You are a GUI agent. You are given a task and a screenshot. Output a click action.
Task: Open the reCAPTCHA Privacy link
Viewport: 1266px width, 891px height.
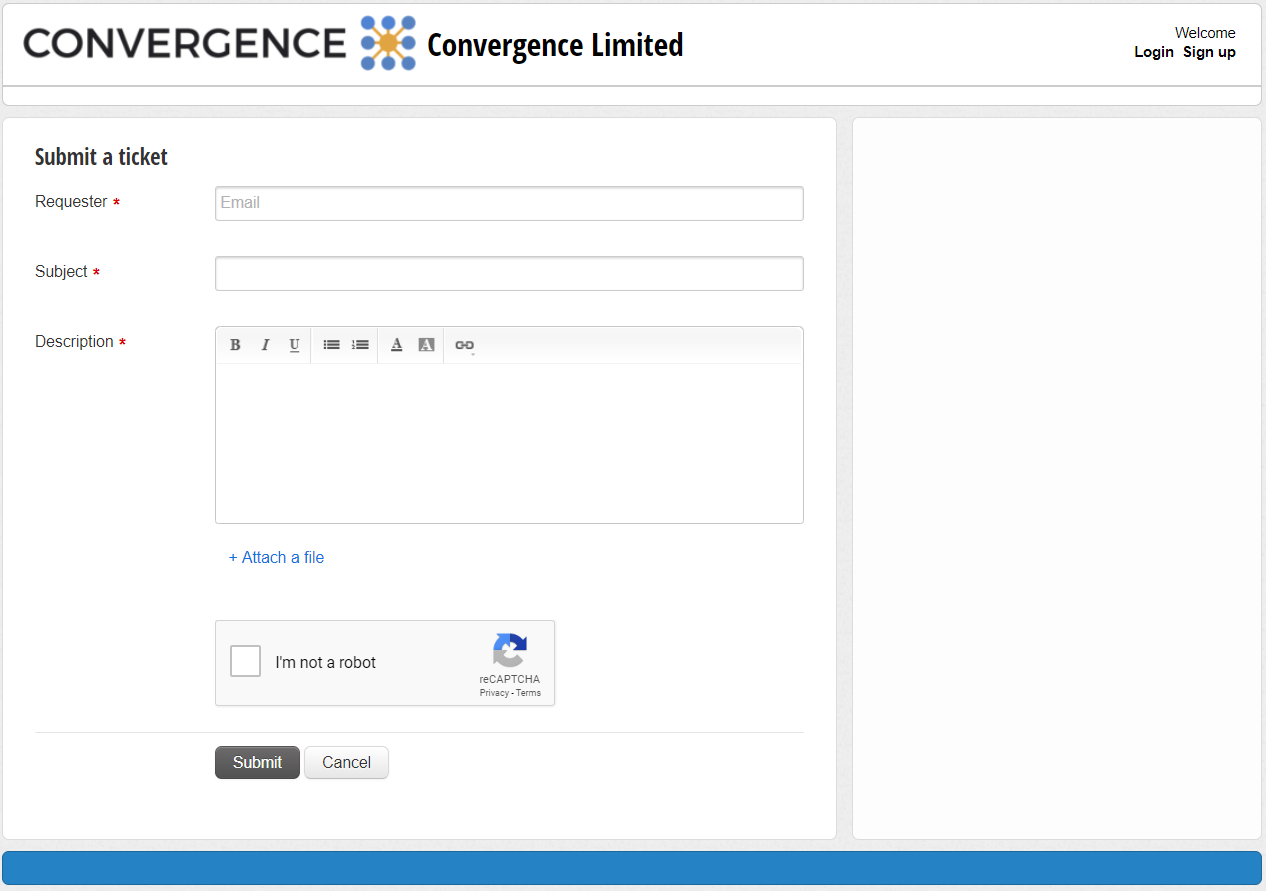coord(493,692)
